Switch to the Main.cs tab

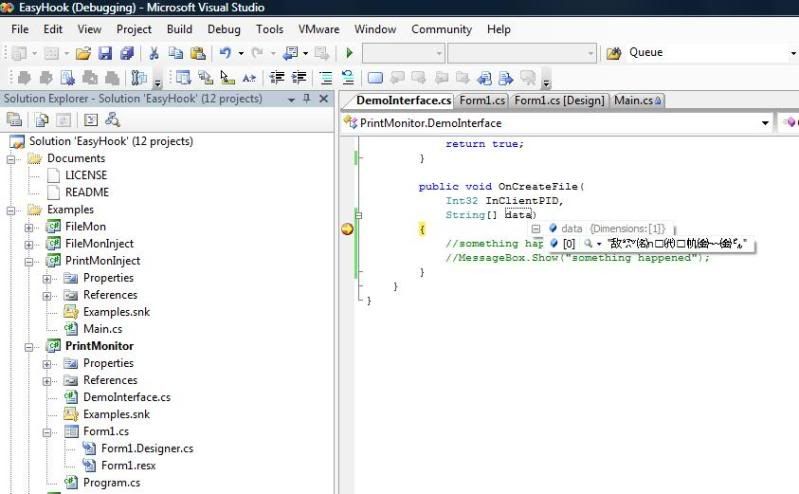pos(637,100)
